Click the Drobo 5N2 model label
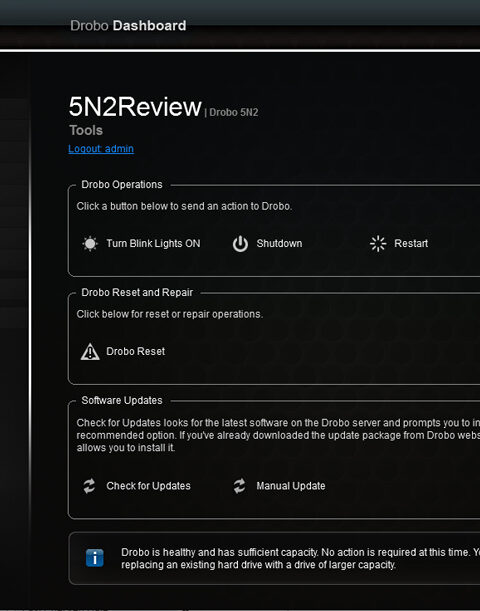 (x=233, y=112)
